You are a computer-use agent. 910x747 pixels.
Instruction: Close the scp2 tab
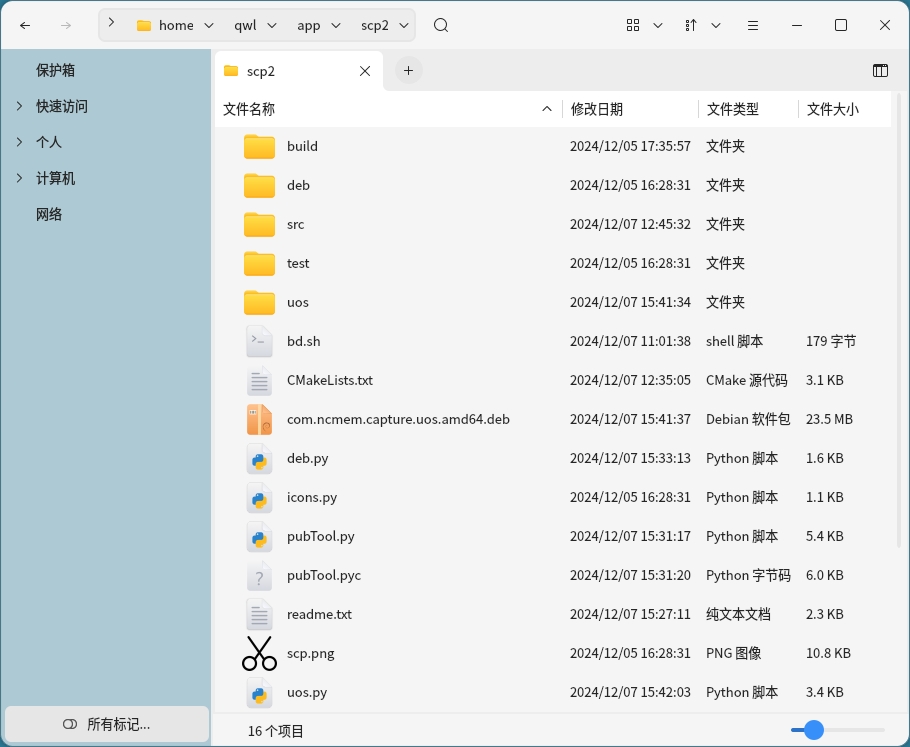click(365, 71)
